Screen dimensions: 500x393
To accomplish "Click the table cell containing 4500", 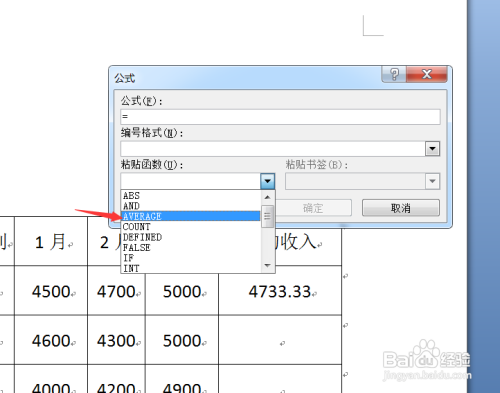I will (x=51, y=291).
